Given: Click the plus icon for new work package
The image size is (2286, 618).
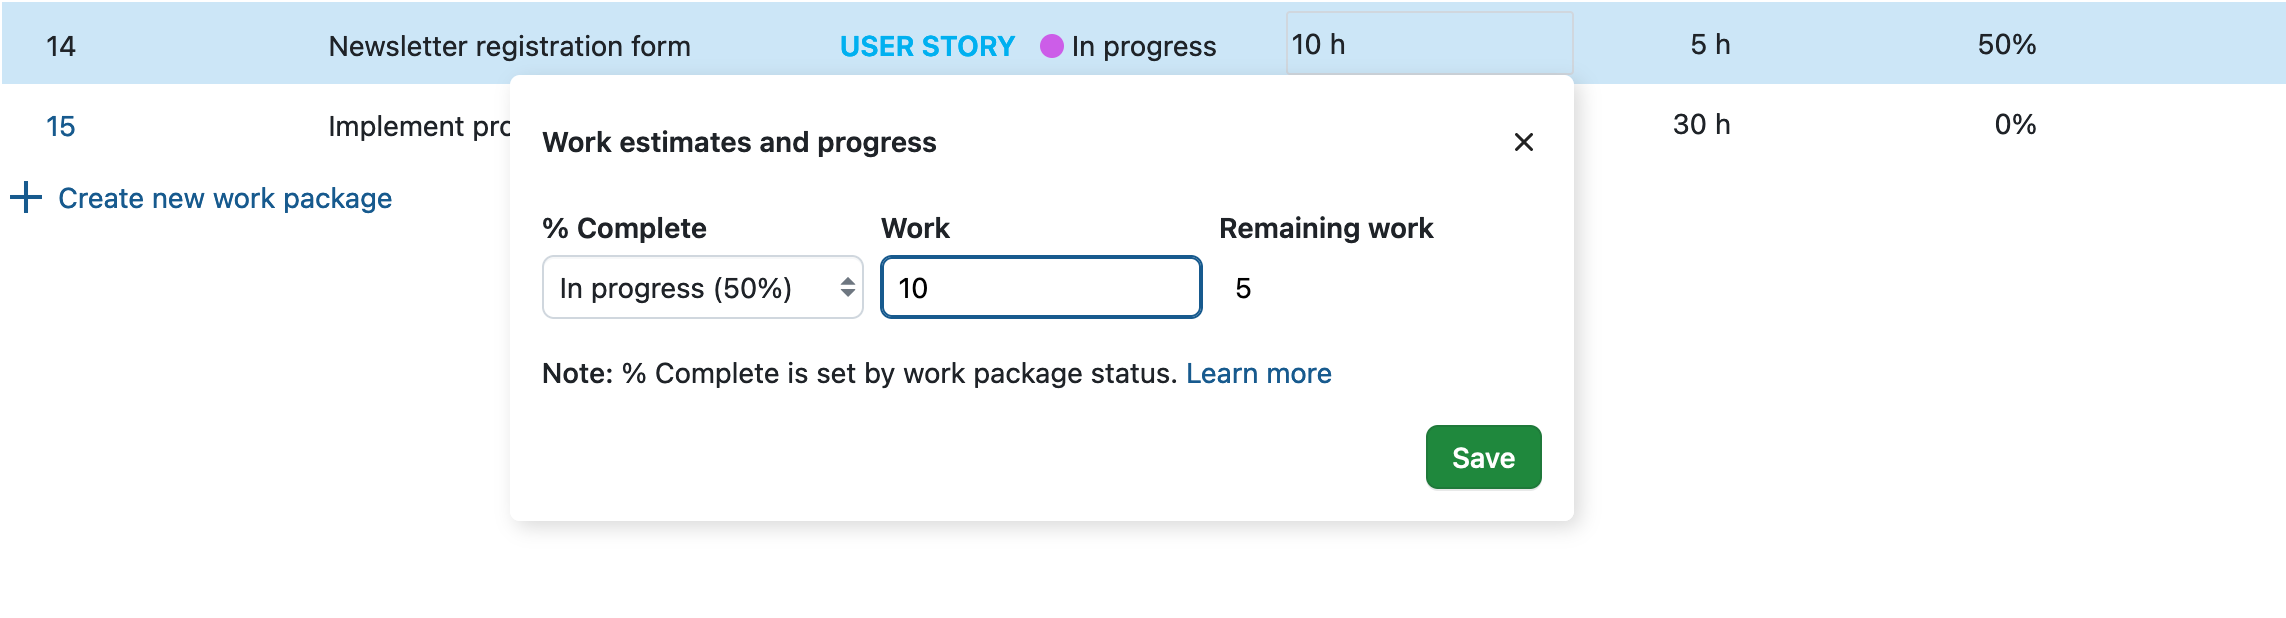Looking at the screenshot, I should coord(26,197).
